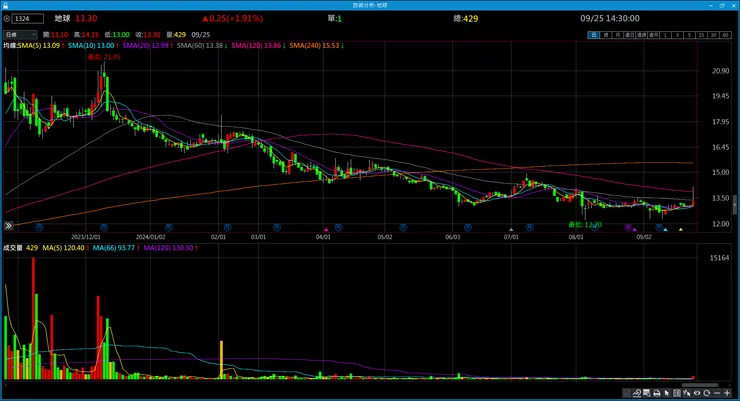Click the SMA(60) 13.38 indicator label
The width and height of the screenshot is (740, 401).
click(x=200, y=46)
